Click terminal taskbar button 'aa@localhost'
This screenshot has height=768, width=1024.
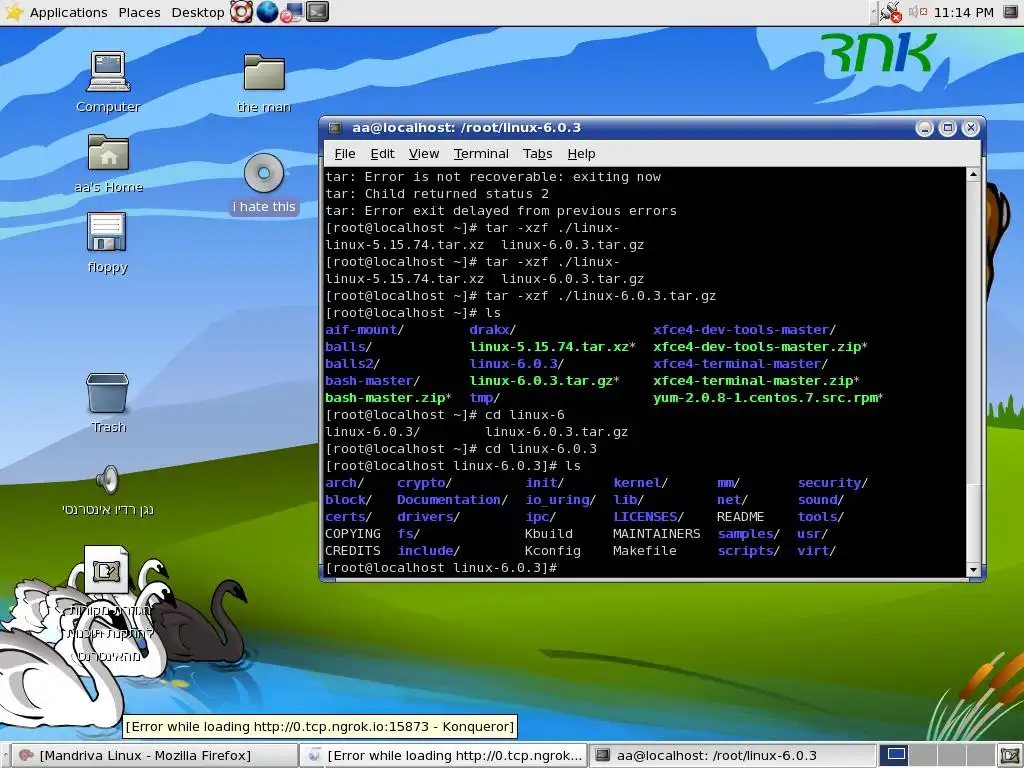[x=733, y=756]
